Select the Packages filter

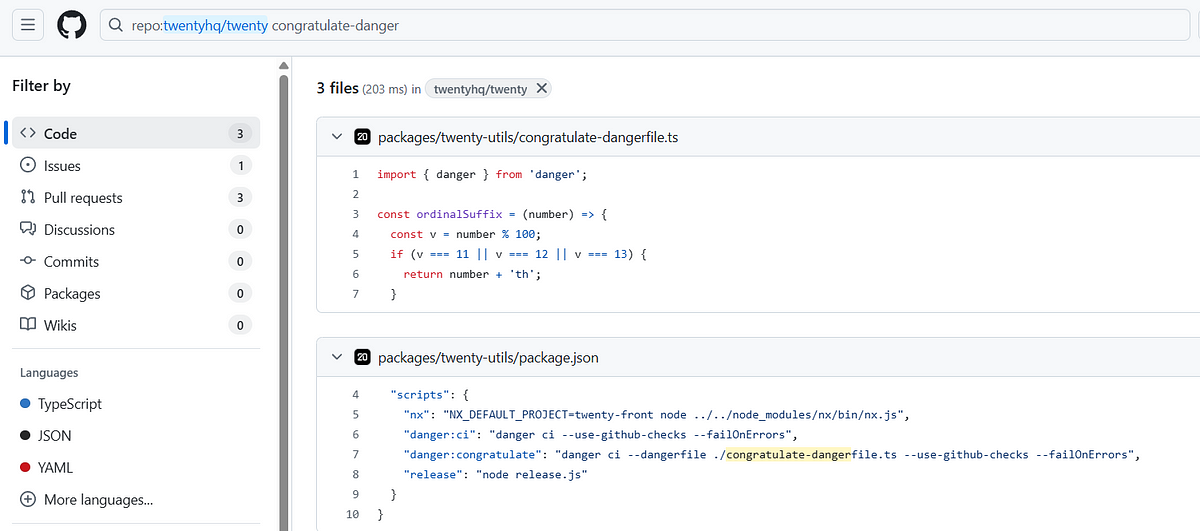point(135,293)
